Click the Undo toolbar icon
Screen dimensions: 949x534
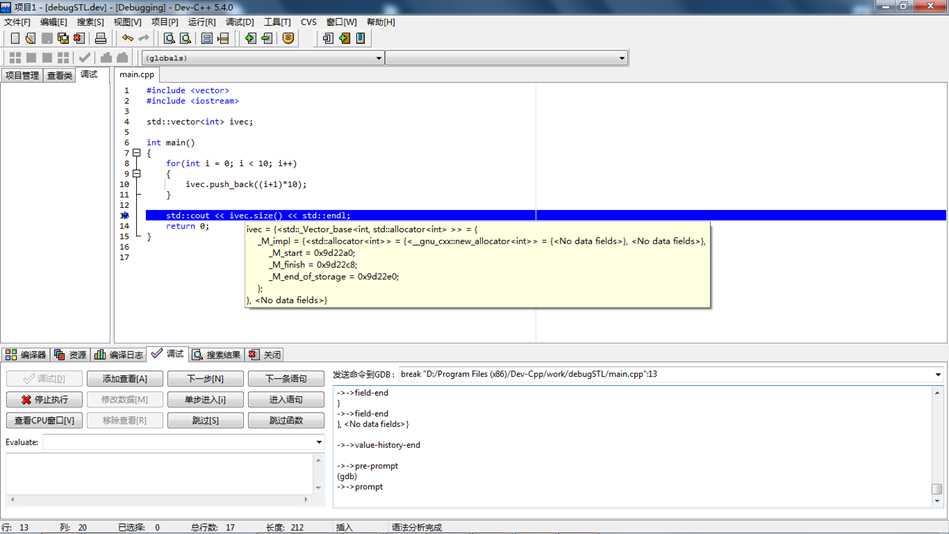[128, 38]
